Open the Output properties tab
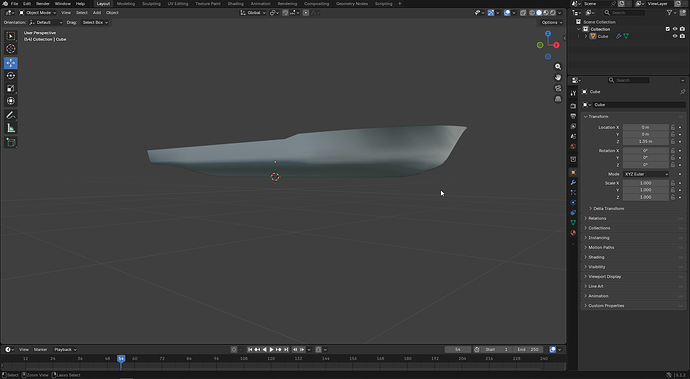This screenshot has height=379, width=690. pyautogui.click(x=573, y=116)
